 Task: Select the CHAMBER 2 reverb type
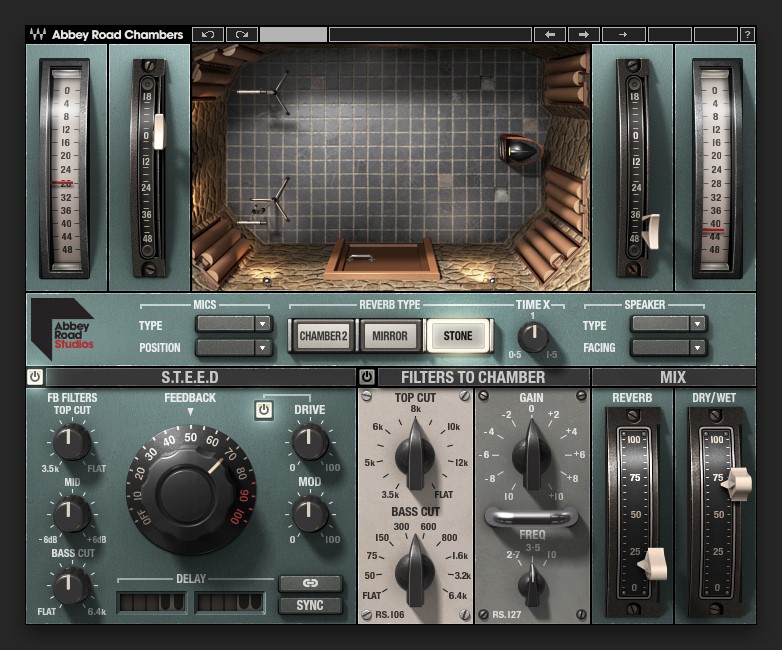click(323, 336)
